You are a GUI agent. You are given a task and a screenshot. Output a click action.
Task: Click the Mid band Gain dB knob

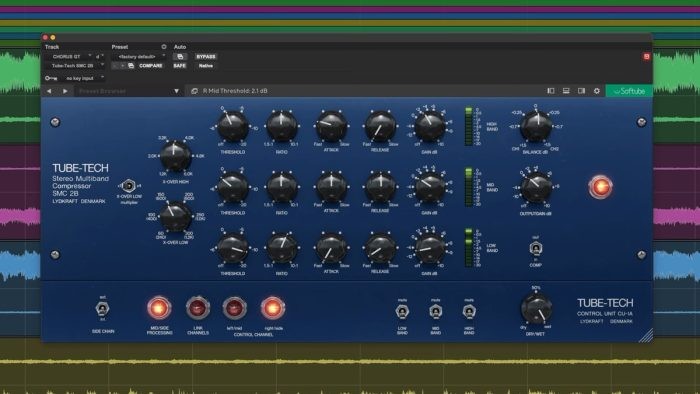pos(429,187)
